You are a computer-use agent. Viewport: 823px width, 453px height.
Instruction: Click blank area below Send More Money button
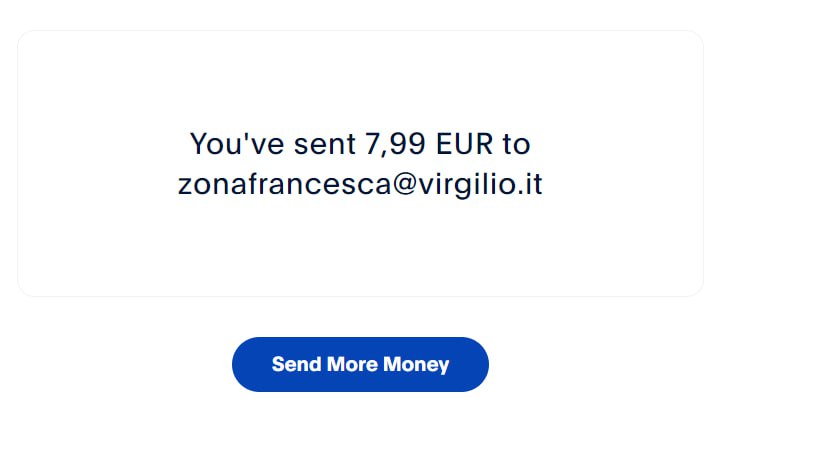(x=360, y=425)
